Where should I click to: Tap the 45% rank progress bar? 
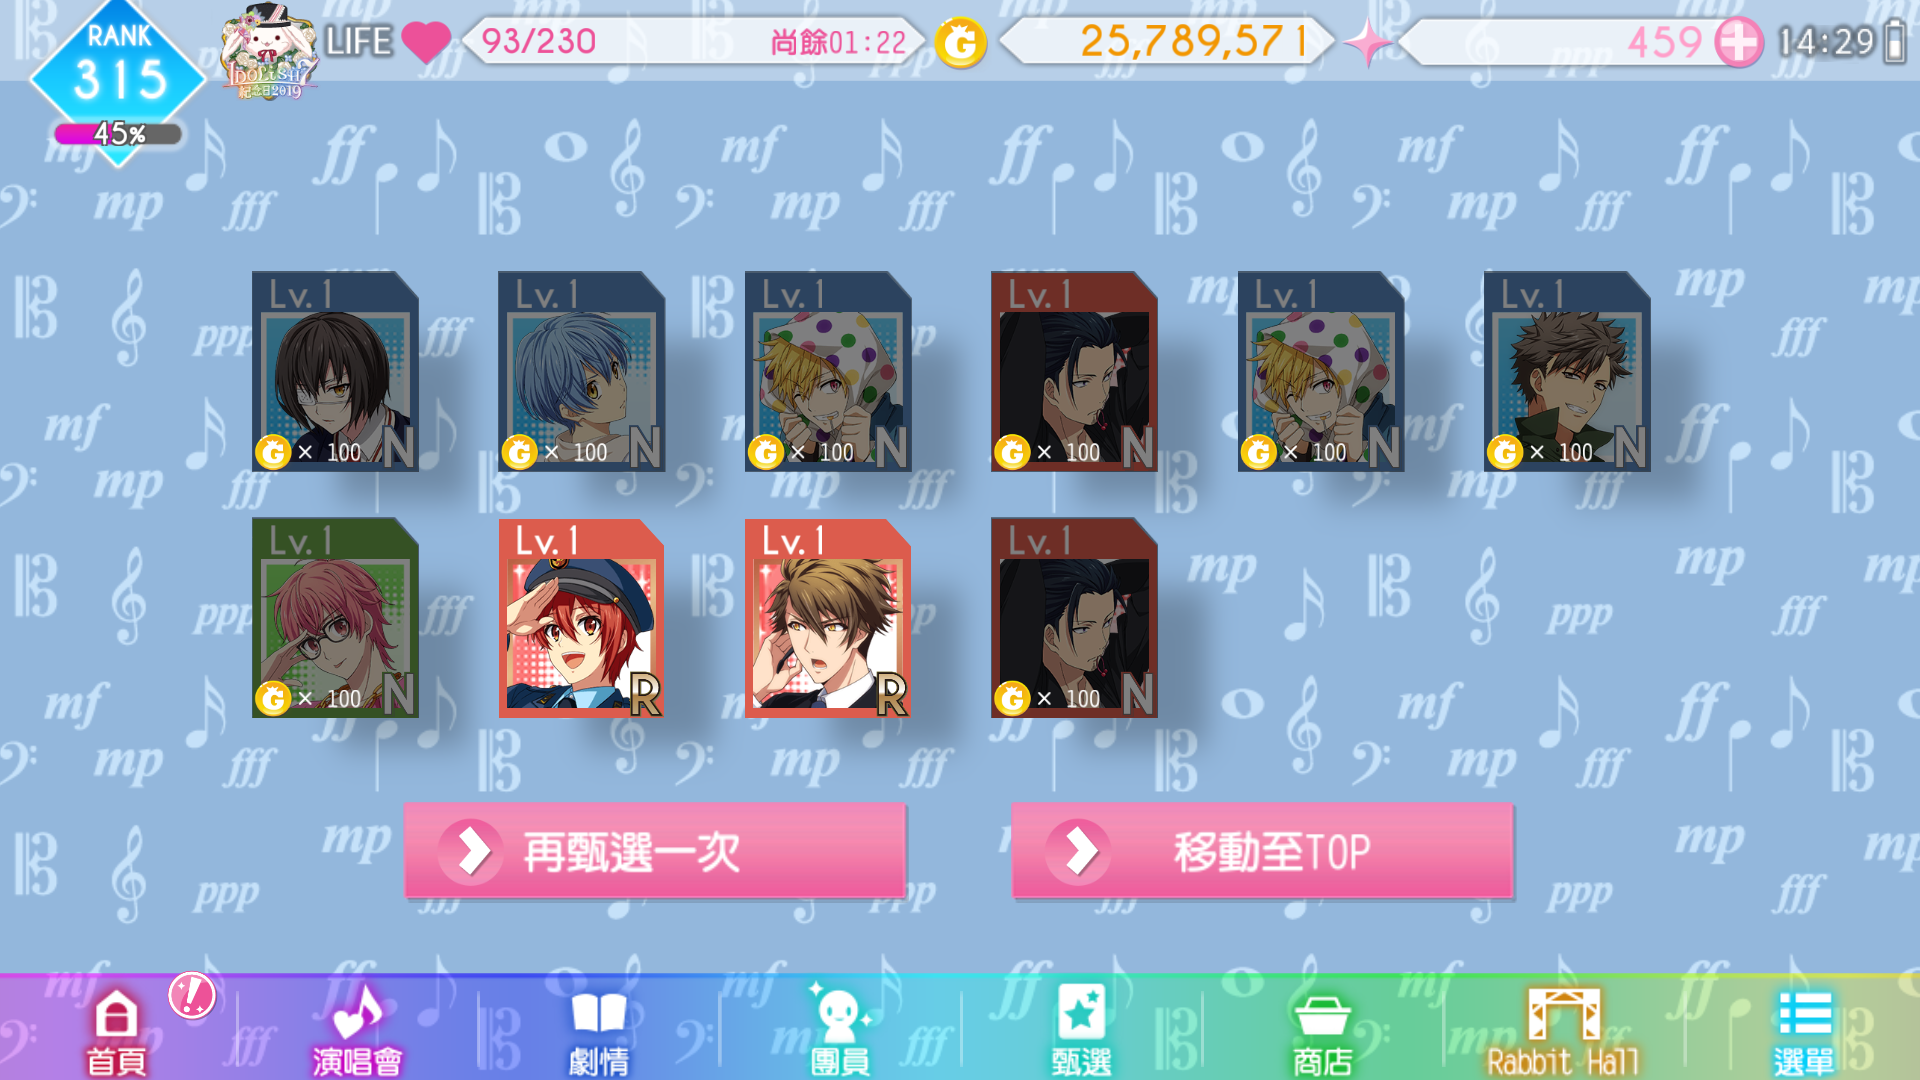pyautogui.click(x=118, y=134)
